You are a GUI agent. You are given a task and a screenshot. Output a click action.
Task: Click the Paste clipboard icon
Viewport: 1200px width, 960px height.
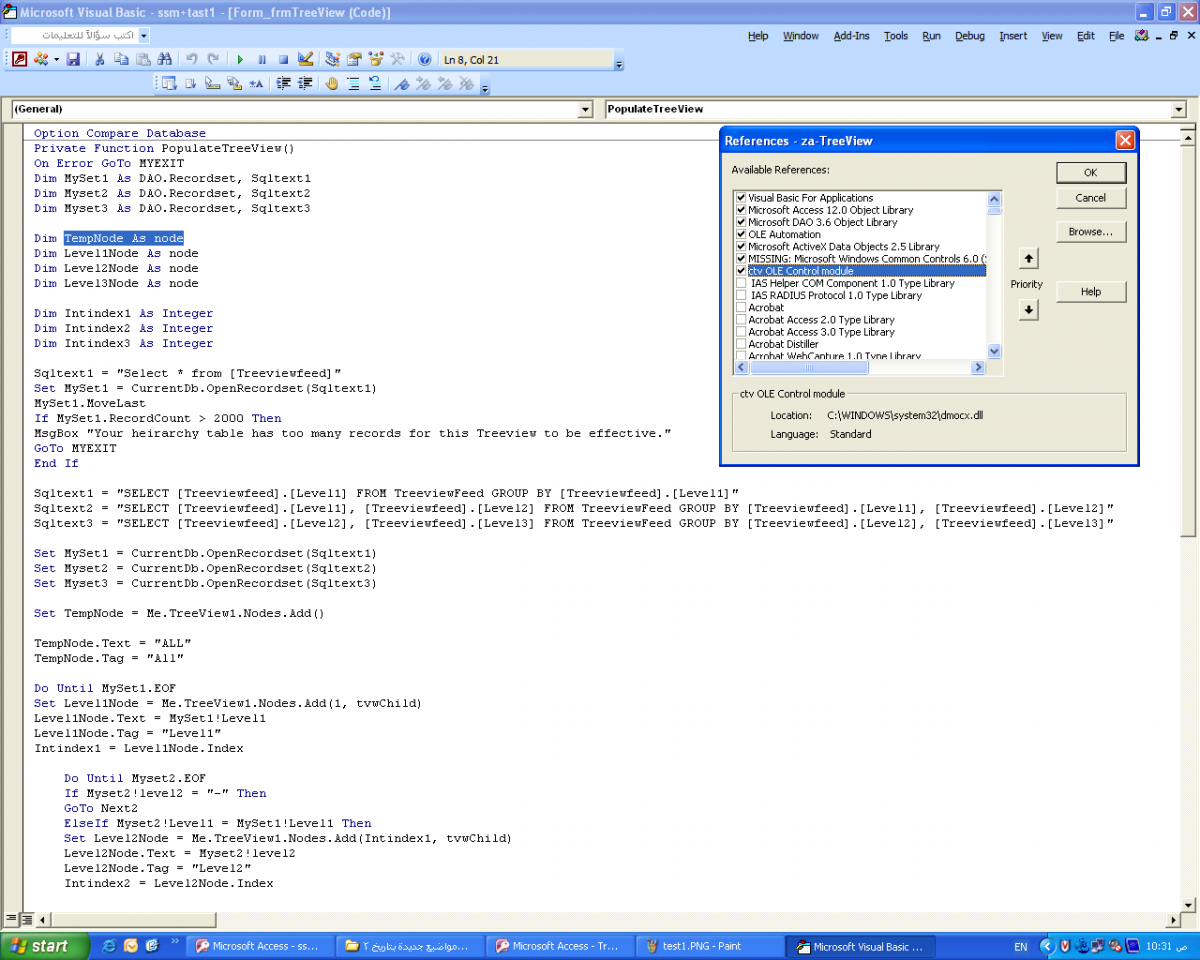[144, 60]
